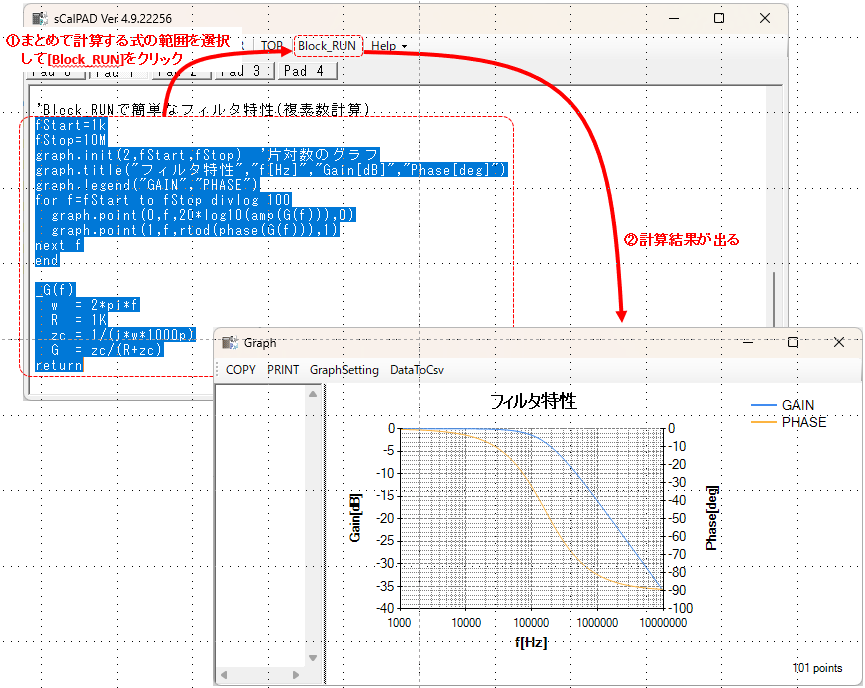The height and width of the screenshot is (688, 865).
Task: Maximize the Graph window
Action: [793, 342]
